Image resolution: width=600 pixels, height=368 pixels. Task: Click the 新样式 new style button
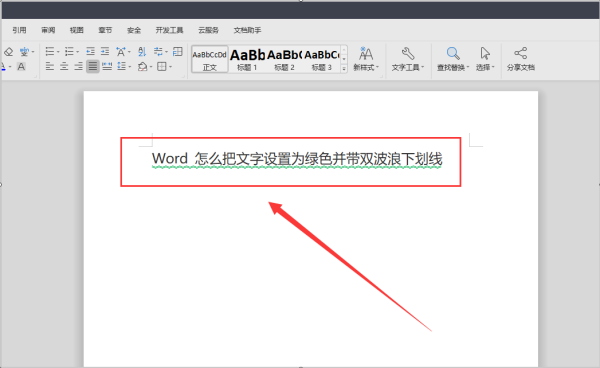pos(366,59)
